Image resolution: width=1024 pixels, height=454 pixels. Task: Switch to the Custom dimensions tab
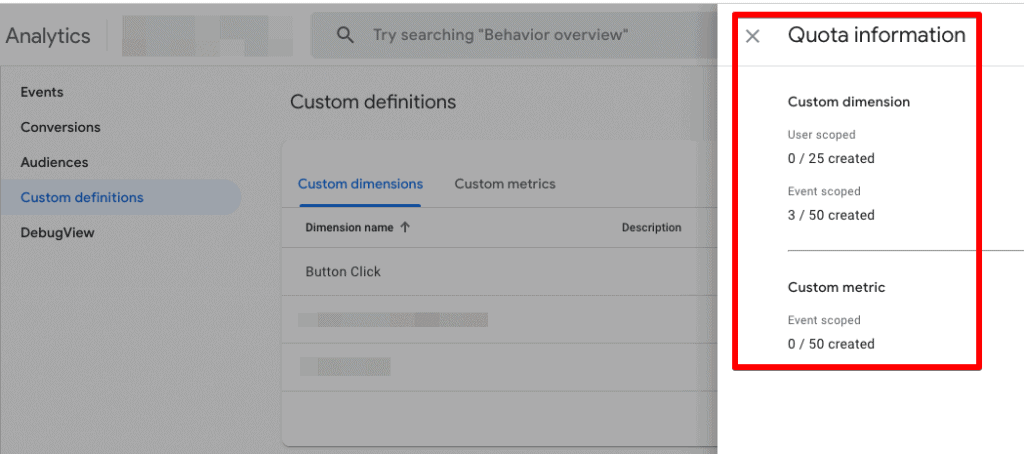(x=360, y=184)
